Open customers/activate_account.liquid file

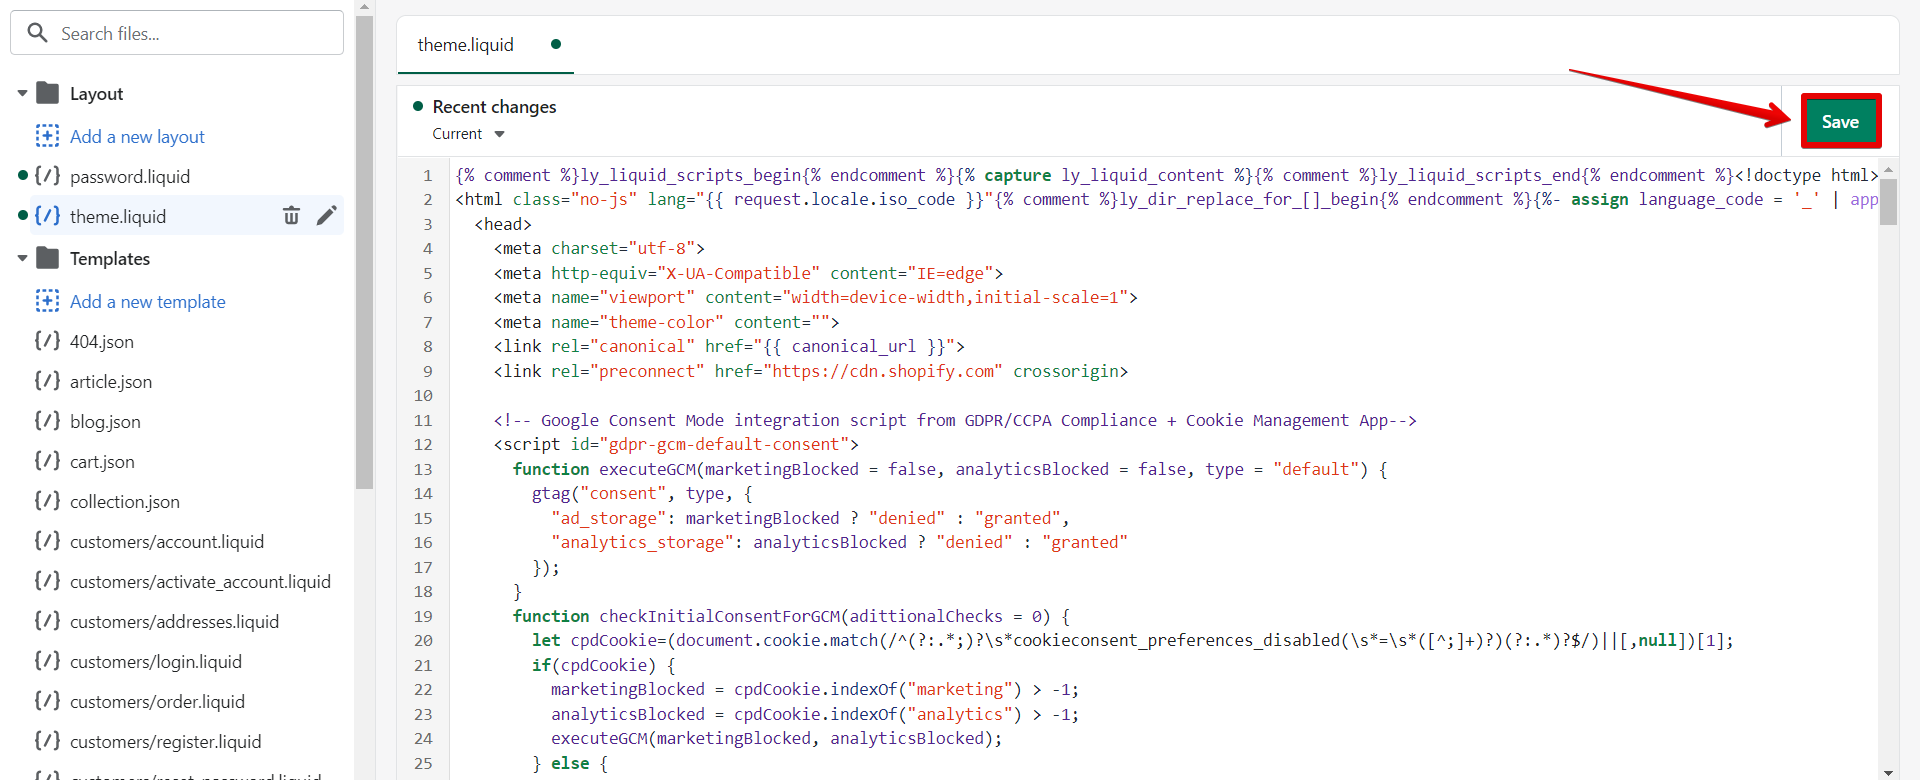(200, 581)
